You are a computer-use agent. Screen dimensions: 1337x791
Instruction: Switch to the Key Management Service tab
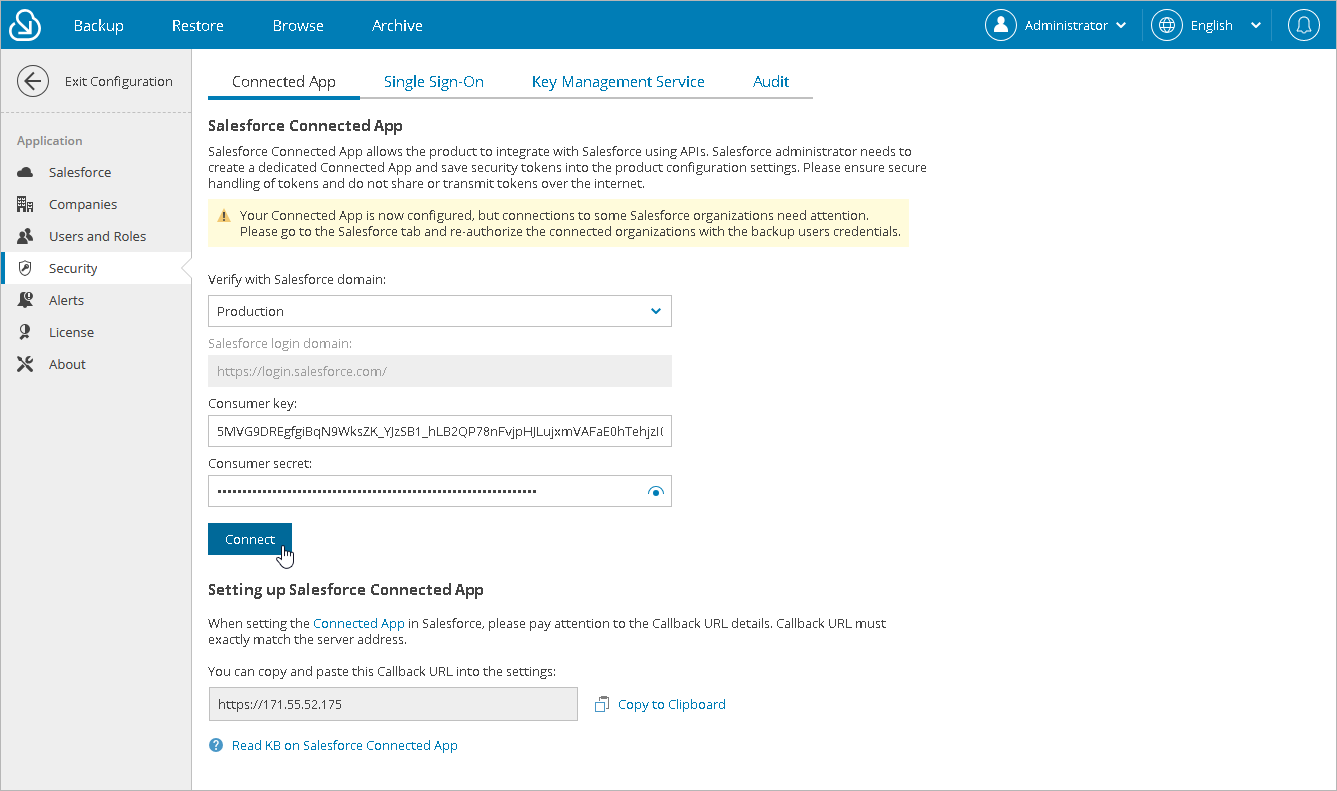tap(618, 82)
